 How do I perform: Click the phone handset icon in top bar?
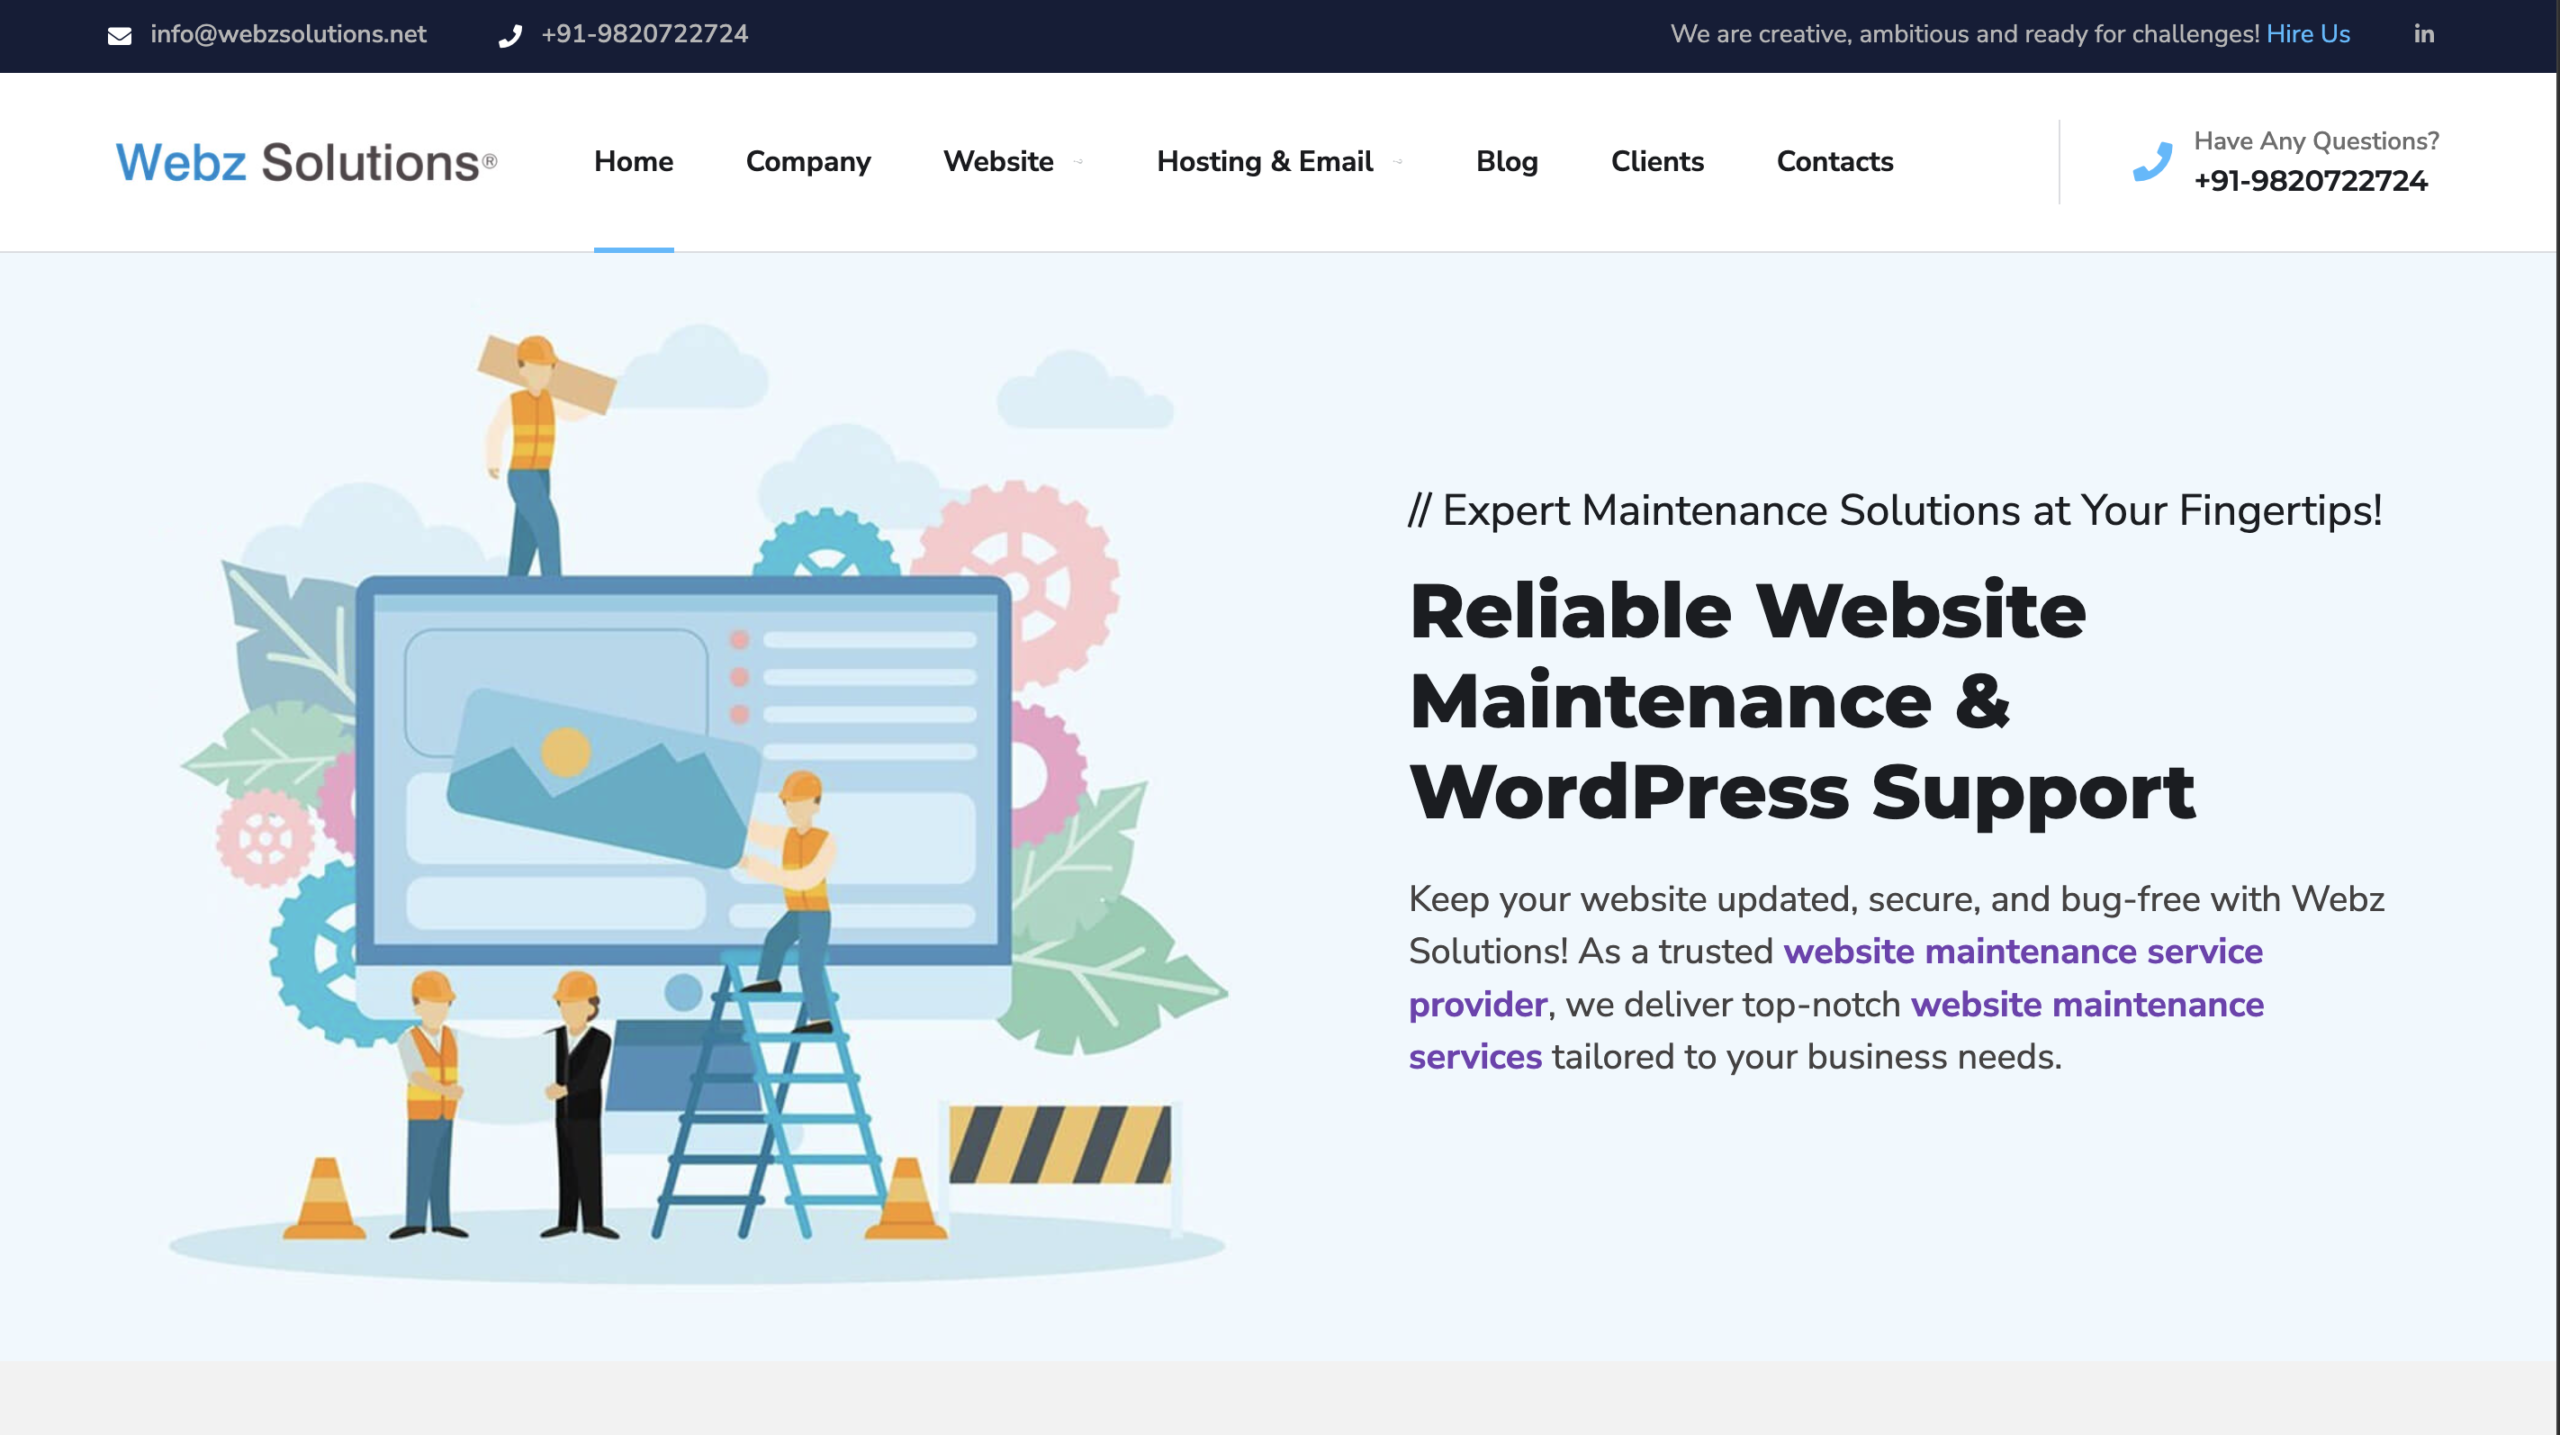[x=510, y=36]
